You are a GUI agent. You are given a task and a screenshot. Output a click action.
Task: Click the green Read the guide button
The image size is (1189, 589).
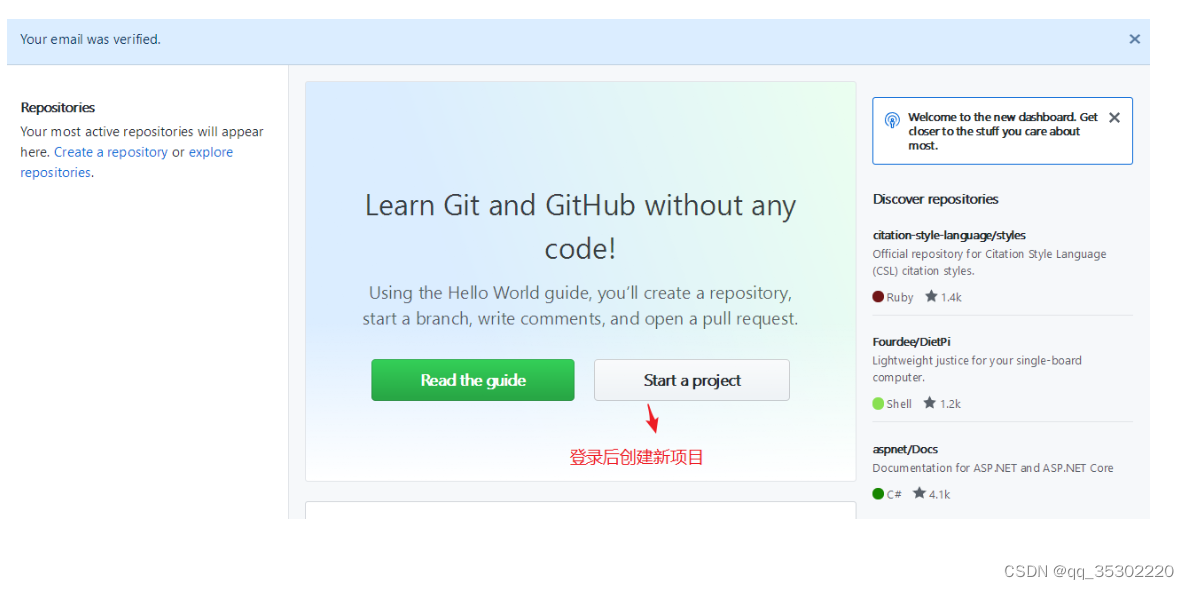coord(472,380)
